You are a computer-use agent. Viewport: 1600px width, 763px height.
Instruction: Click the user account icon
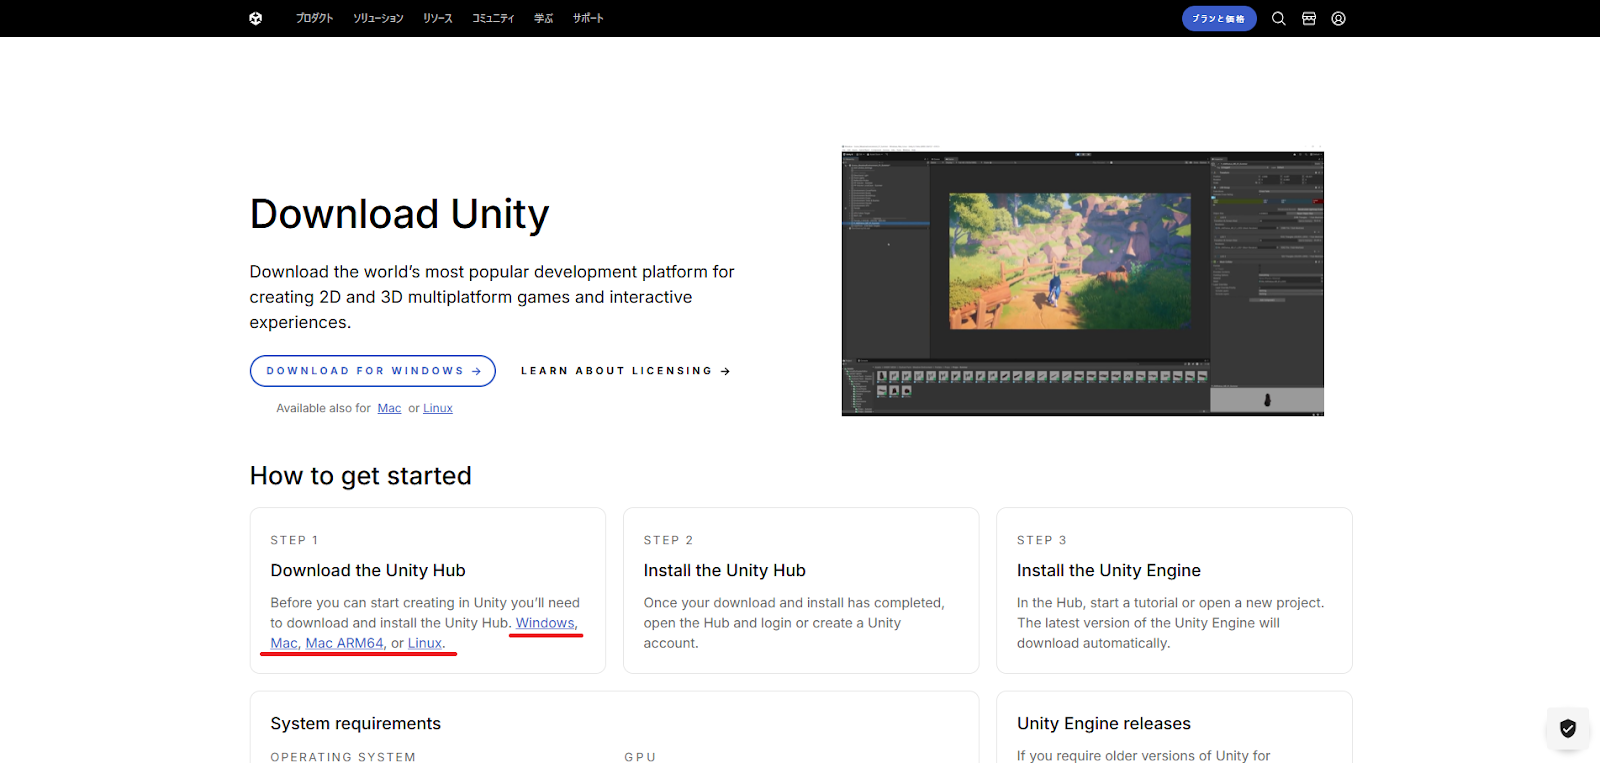click(x=1338, y=18)
